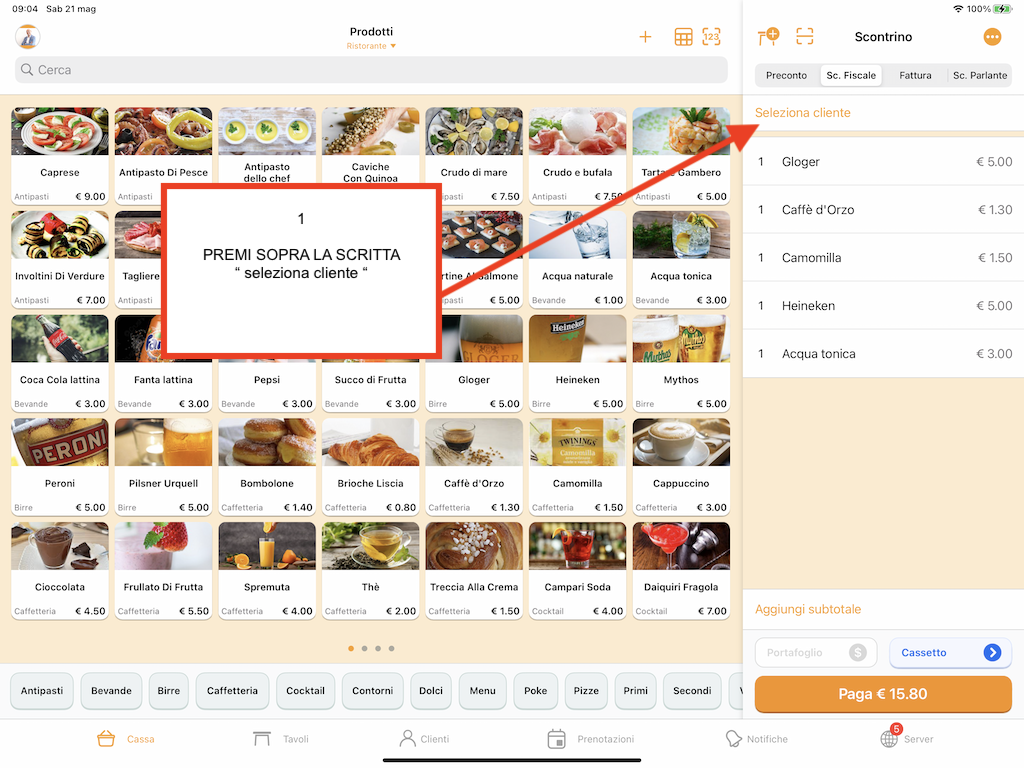The image size is (1024, 768).
Task: Expand the Ristorante dropdown under Prodotti
Action: (x=371, y=46)
